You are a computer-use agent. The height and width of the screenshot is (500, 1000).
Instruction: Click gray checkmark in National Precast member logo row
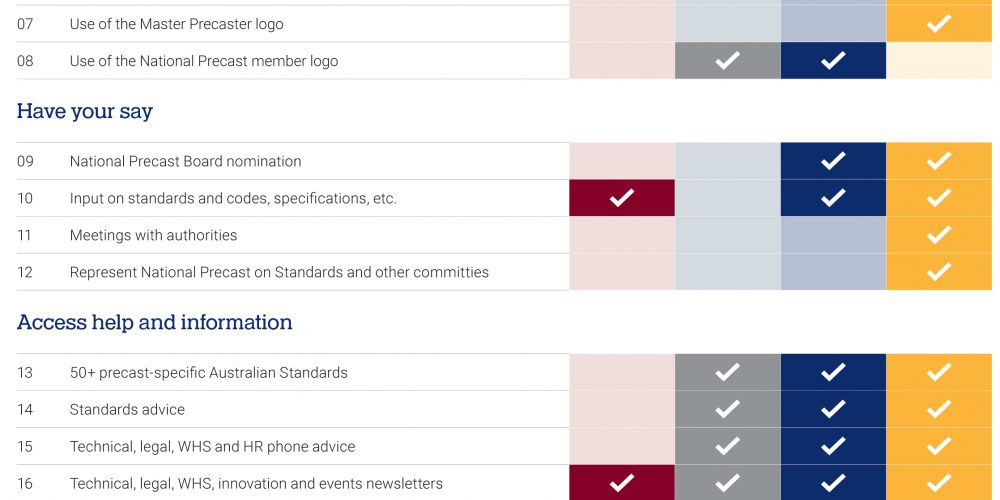728,61
